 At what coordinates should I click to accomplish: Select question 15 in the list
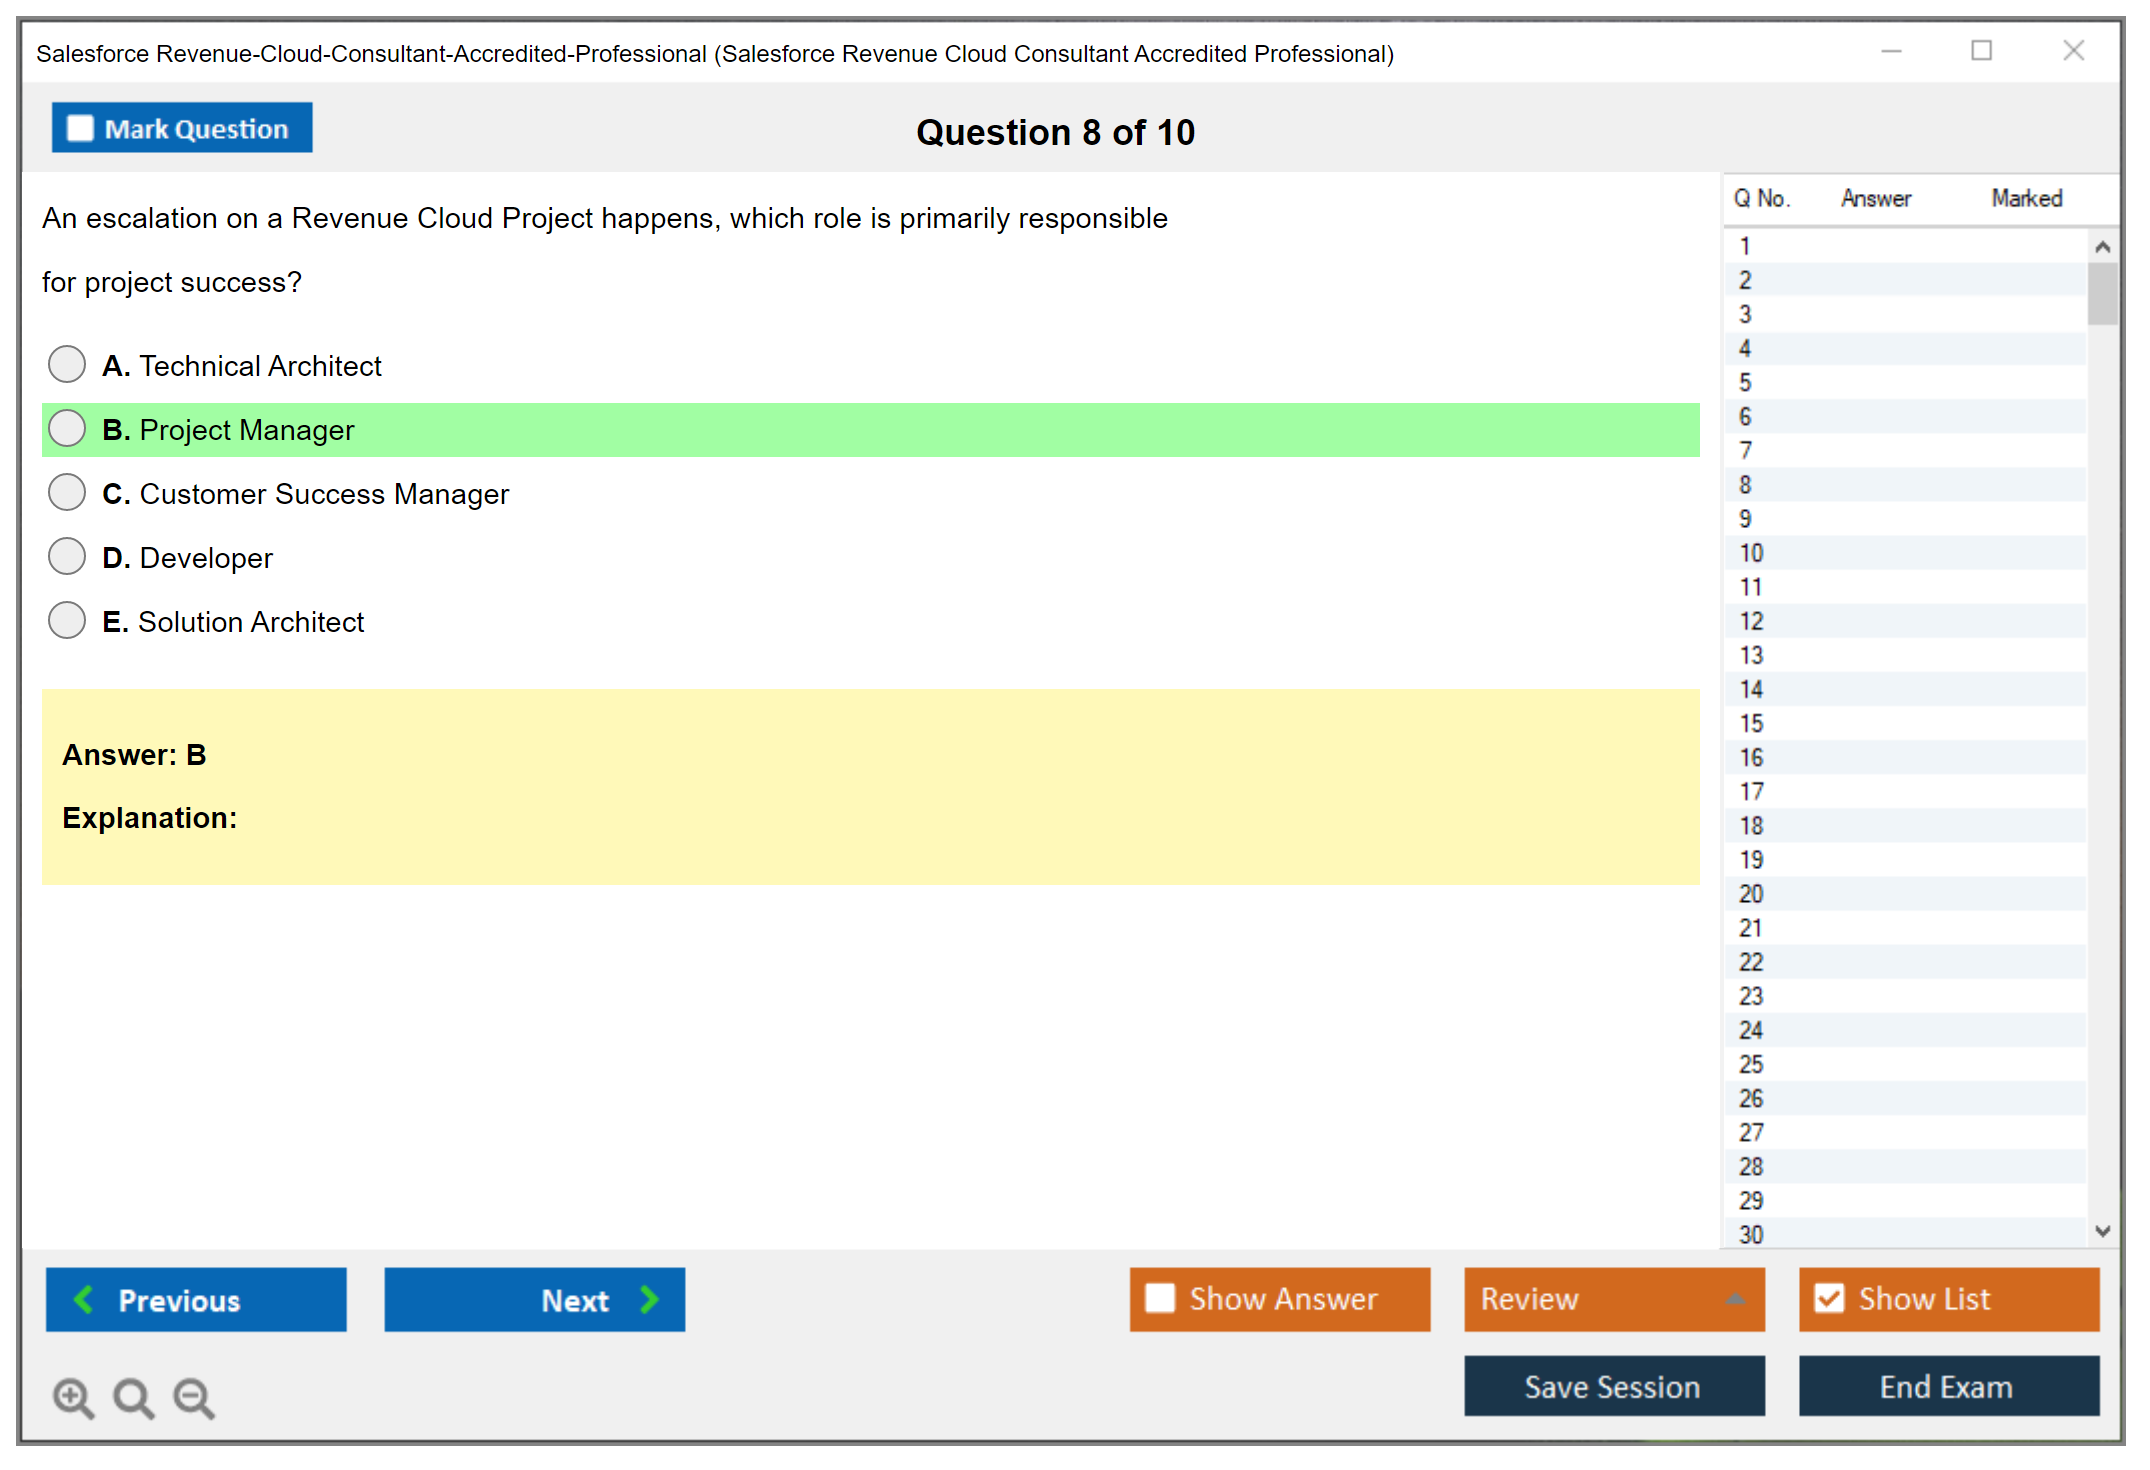tap(1752, 723)
